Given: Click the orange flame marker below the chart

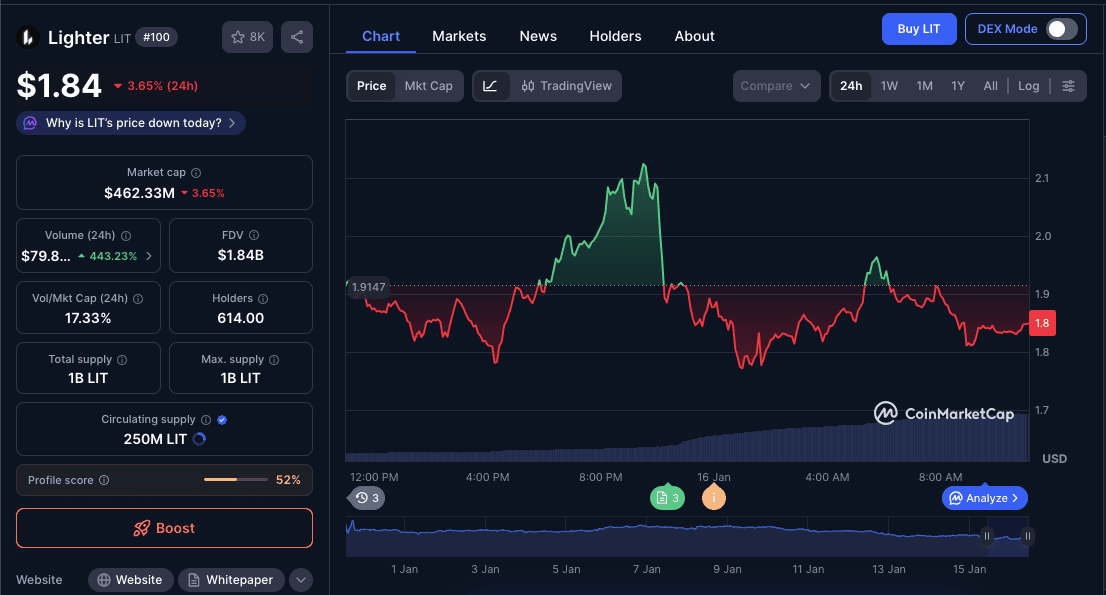Looking at the screenshot, I should (x=714, y=497).
